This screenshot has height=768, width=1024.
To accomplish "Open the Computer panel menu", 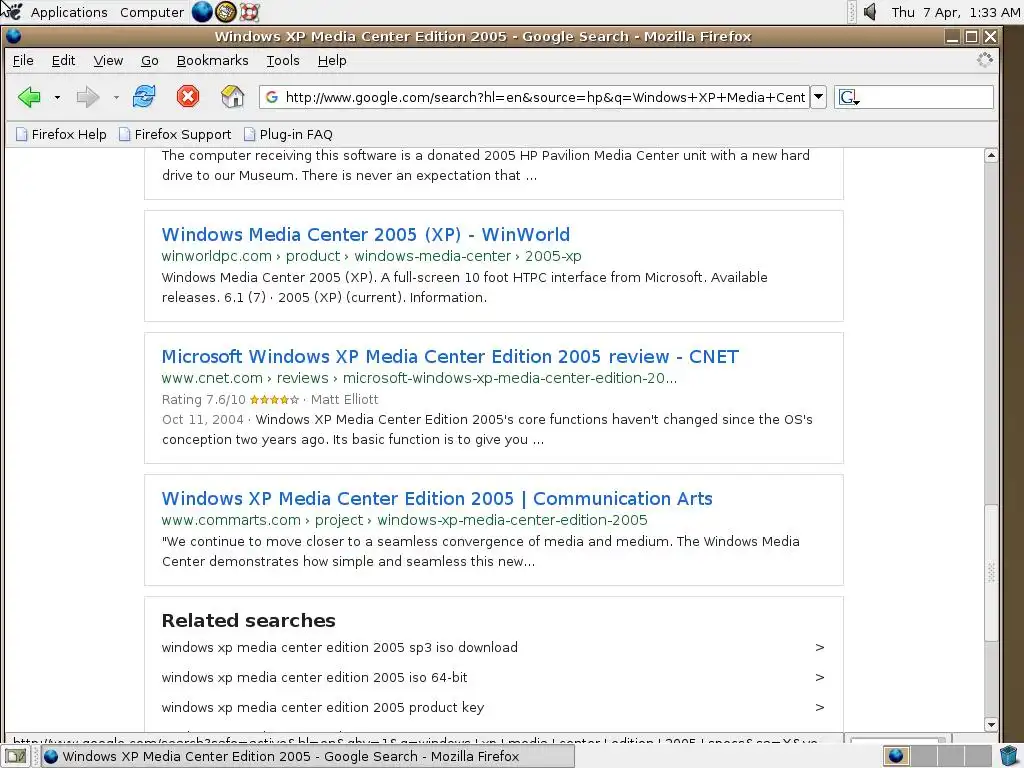I will coord(152,12).
